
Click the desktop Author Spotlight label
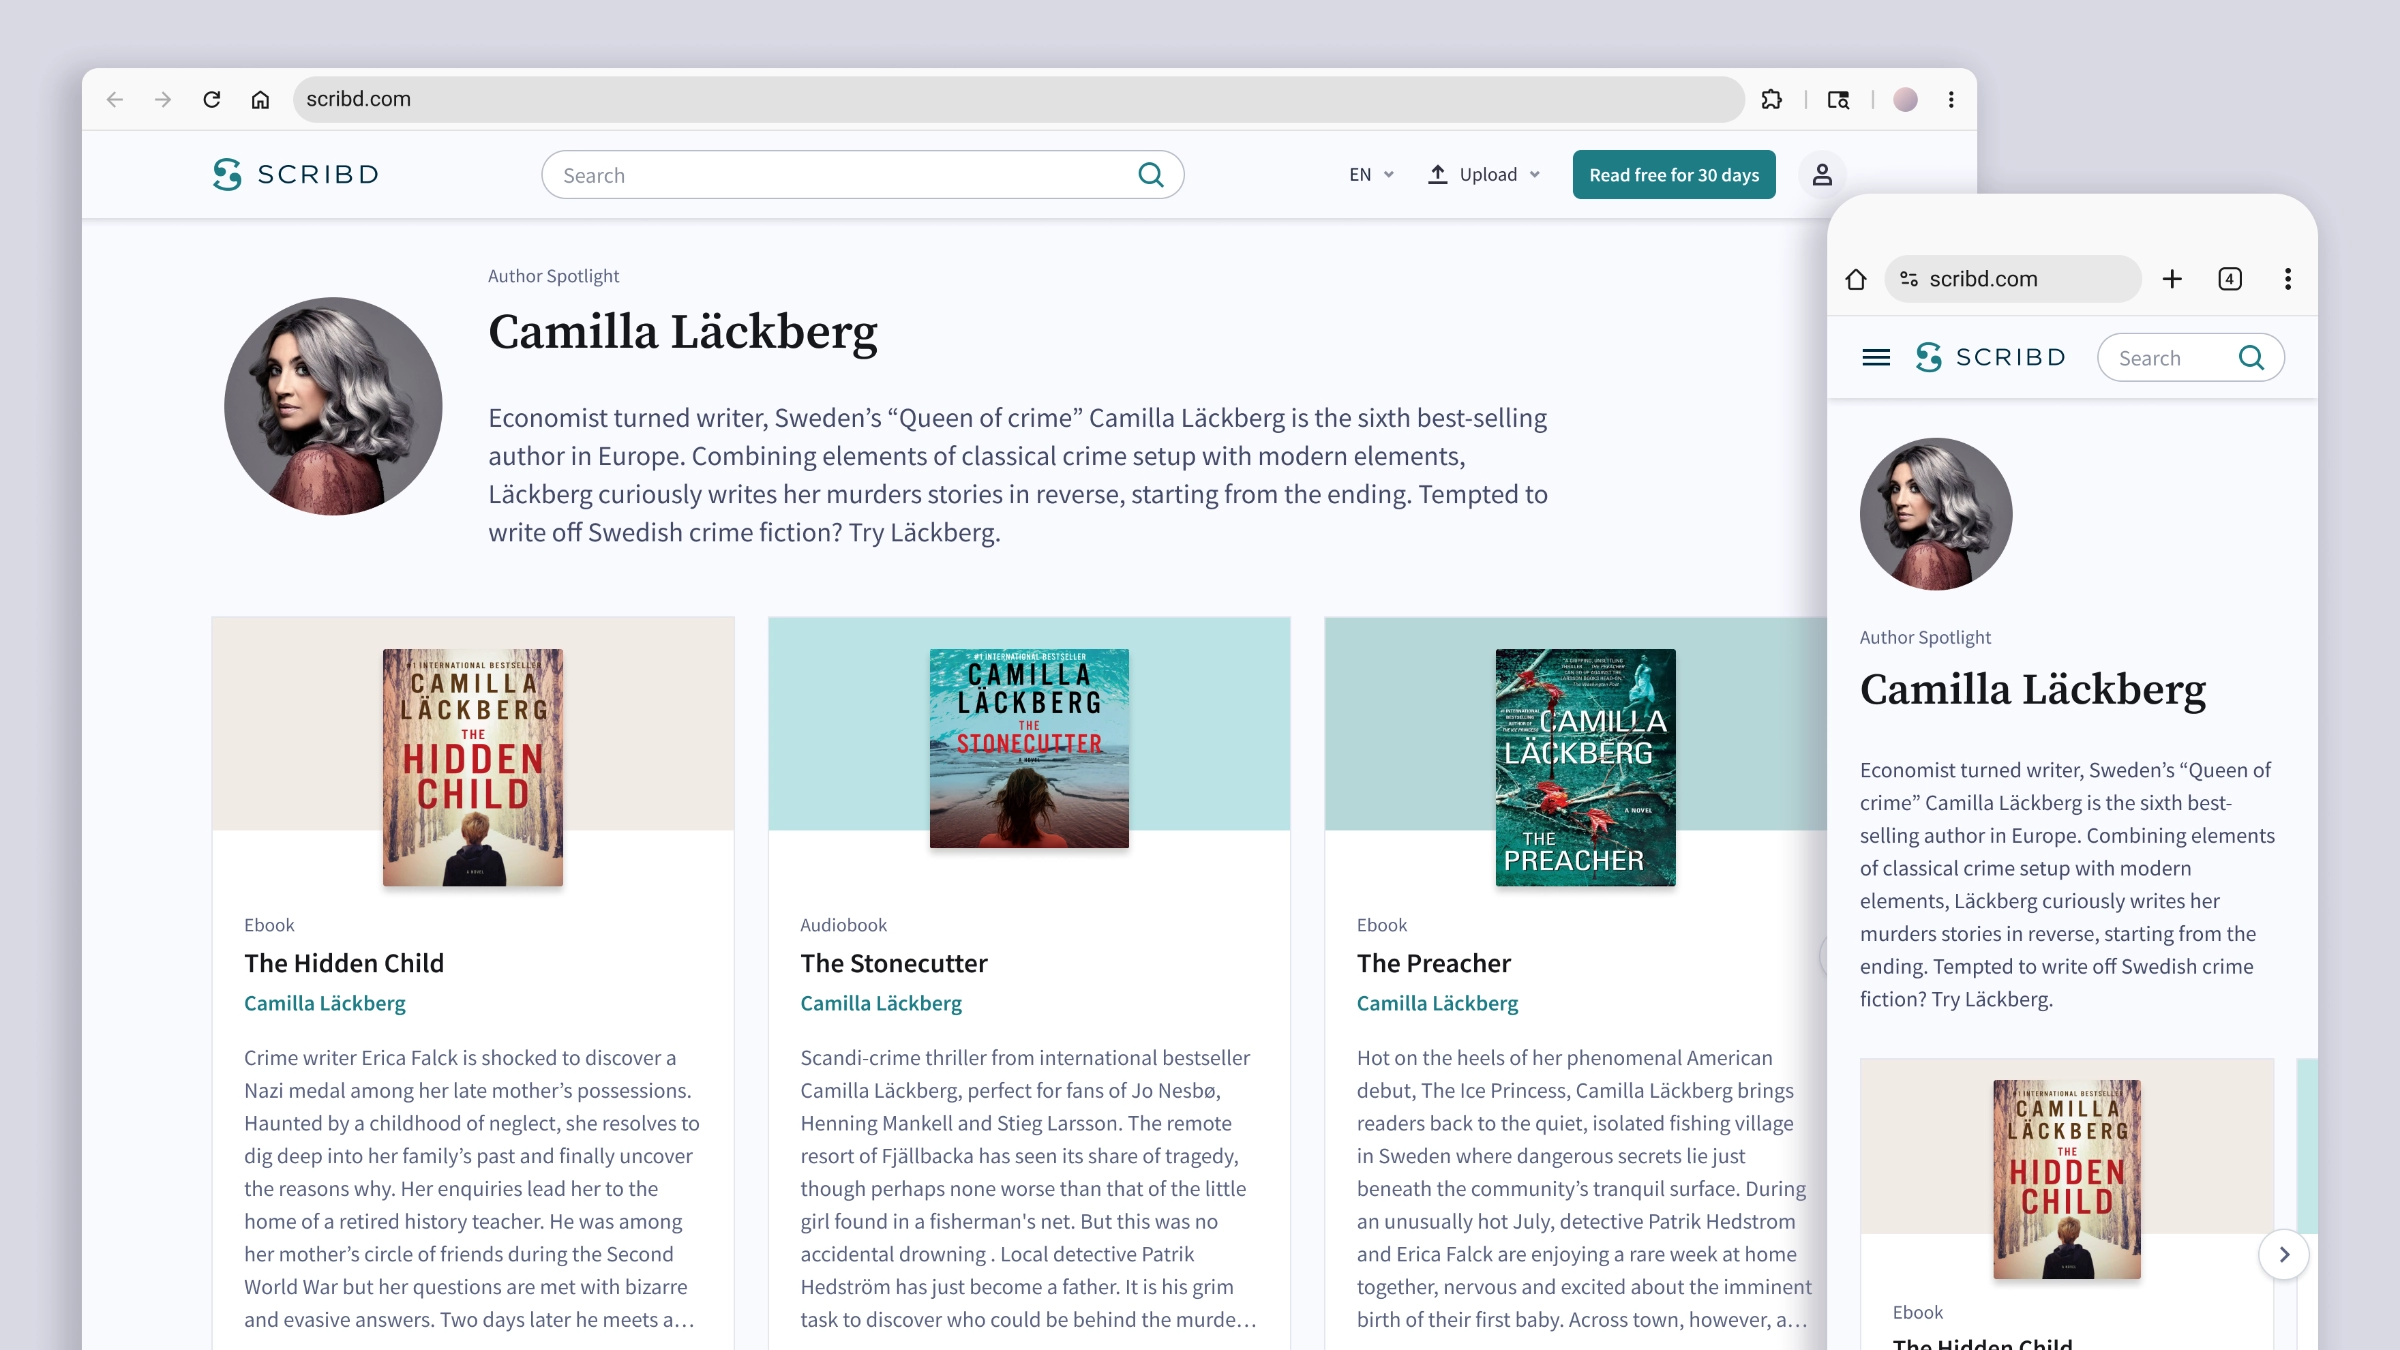[553, 276]
